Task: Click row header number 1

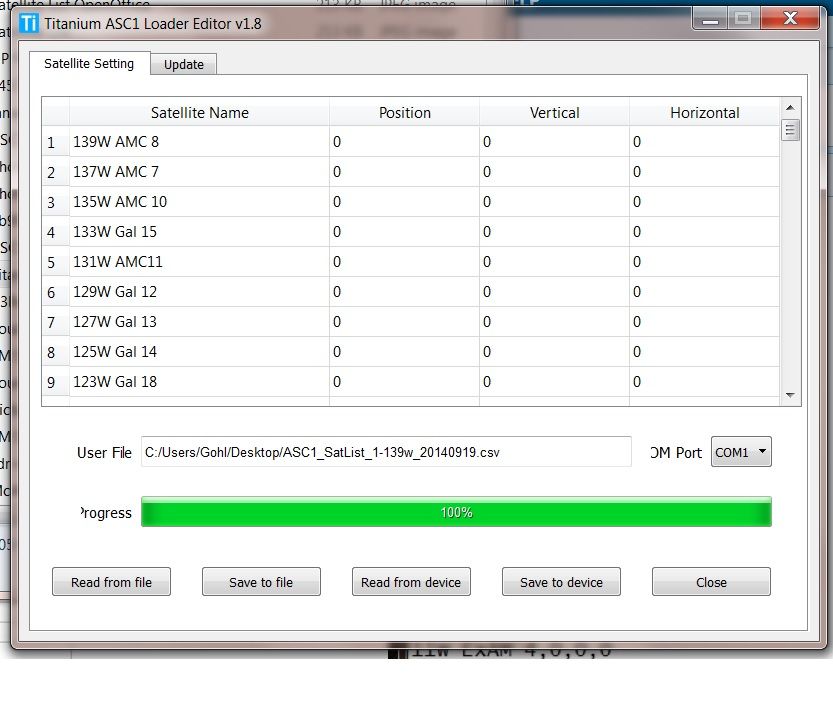Action: coord(55,142)
